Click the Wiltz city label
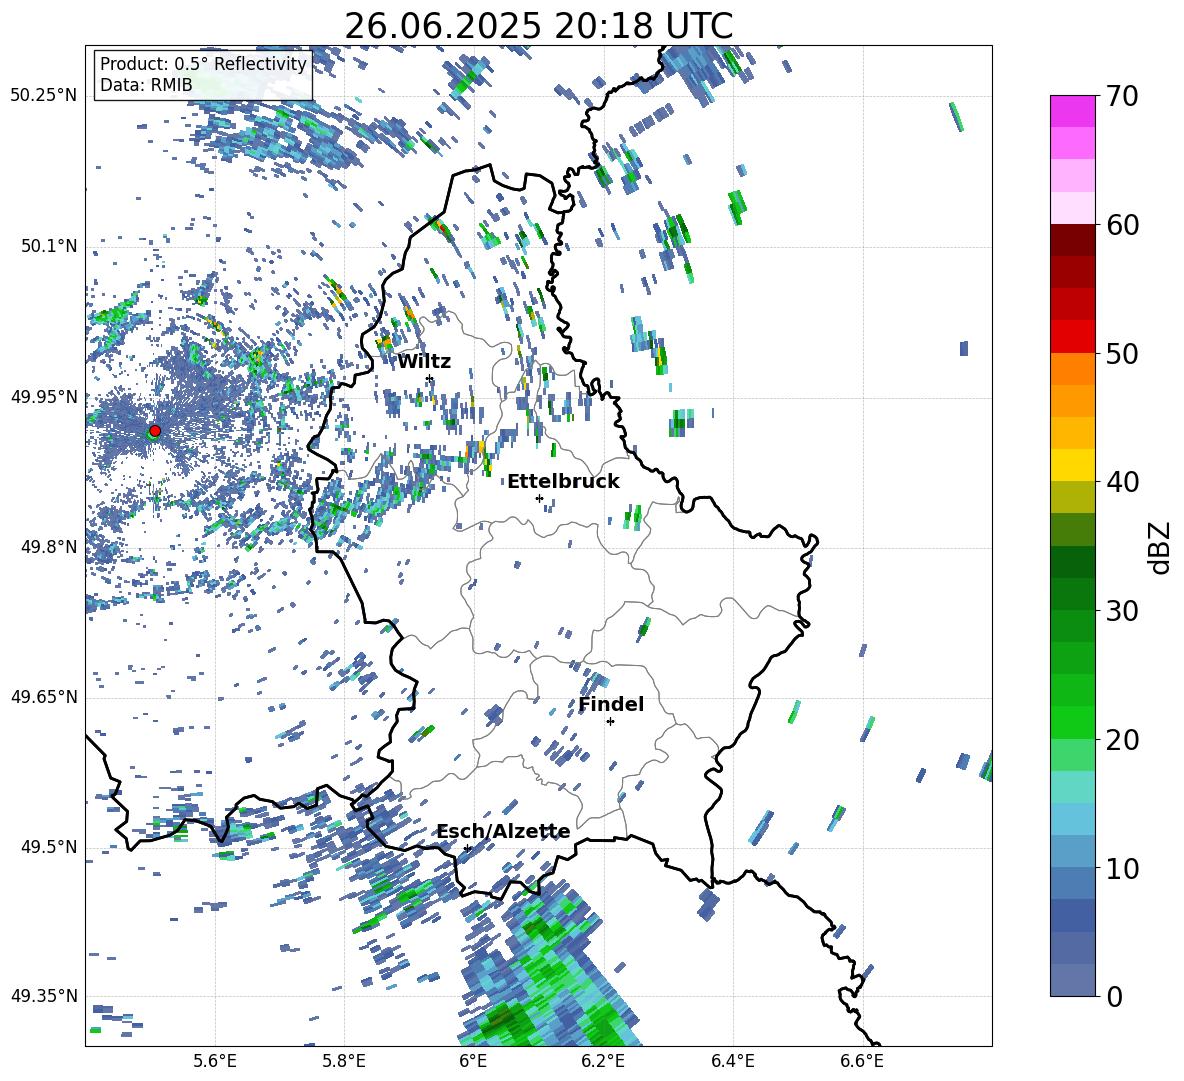The width and height of the screenshot is (1184, 1081). coord(424,362)
